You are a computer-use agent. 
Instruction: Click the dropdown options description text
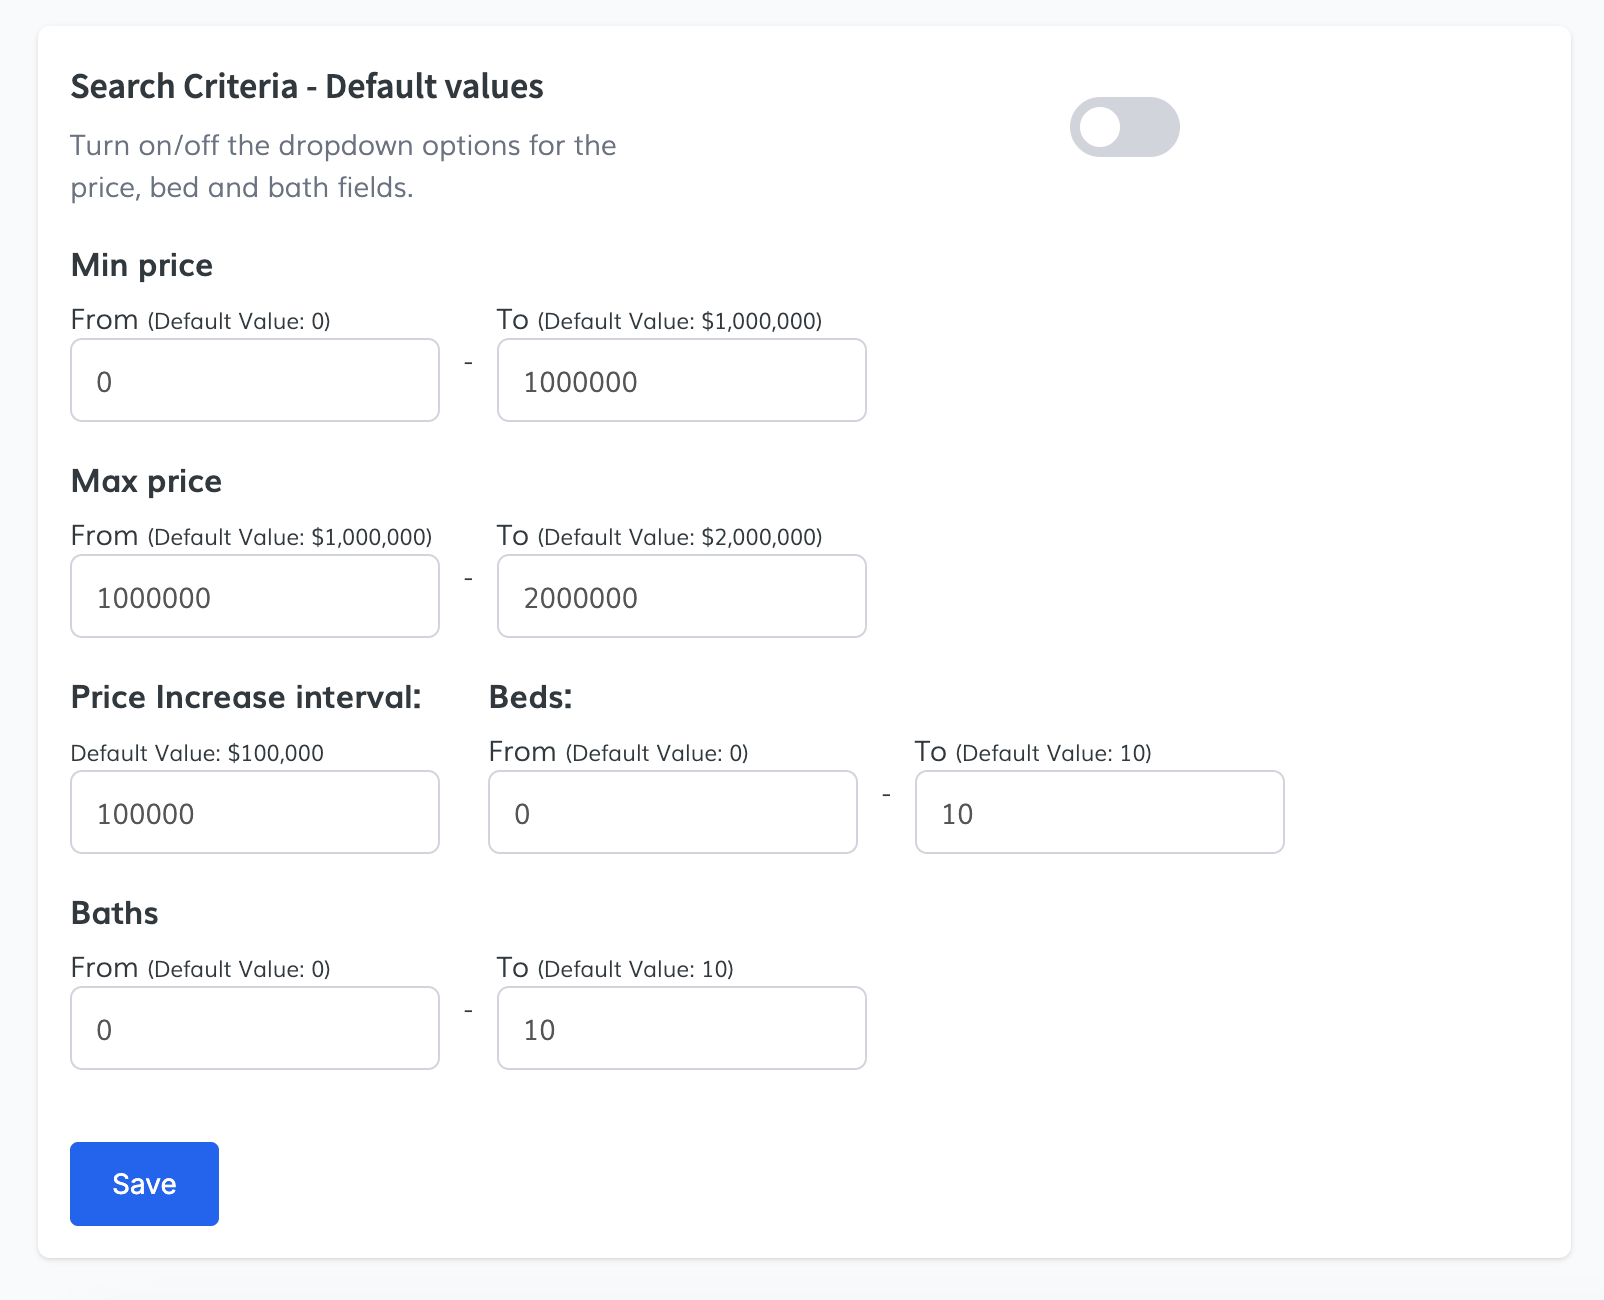pos(343,166)
